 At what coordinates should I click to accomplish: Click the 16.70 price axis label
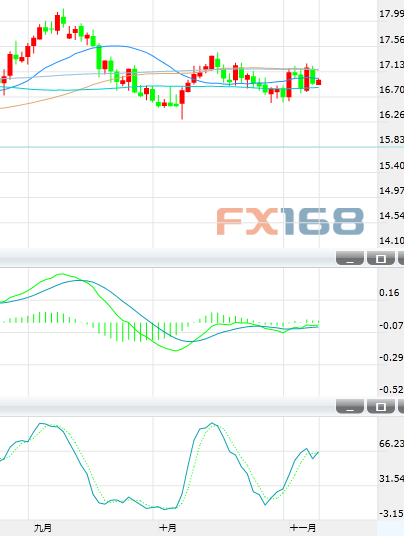coord(391,90)
